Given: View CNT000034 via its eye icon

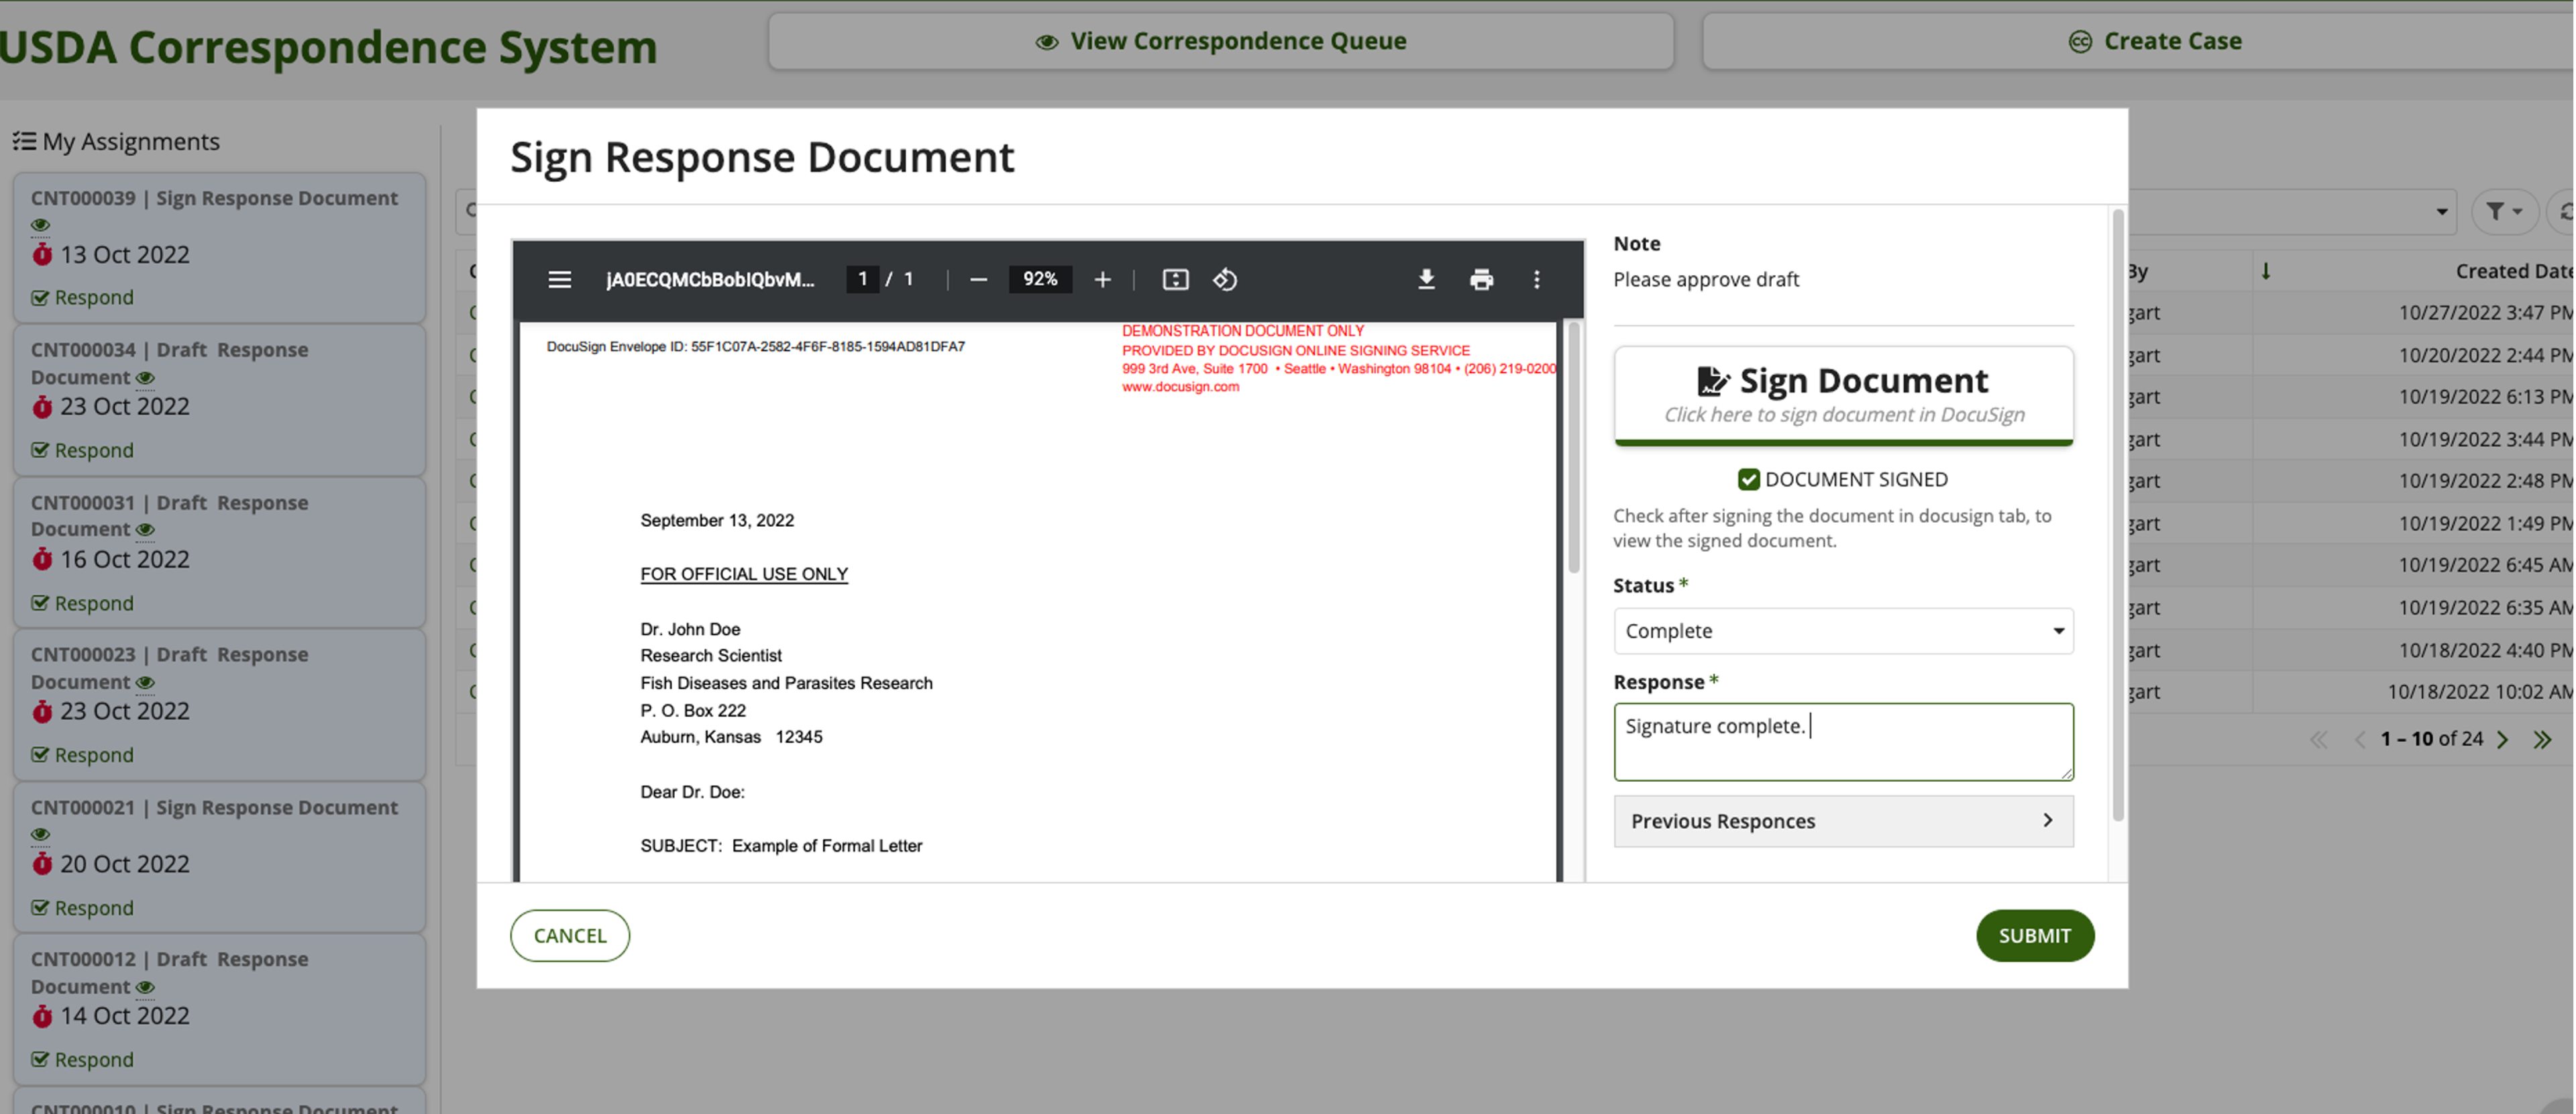Looking at the screenshot, I should tap(145, 378).
